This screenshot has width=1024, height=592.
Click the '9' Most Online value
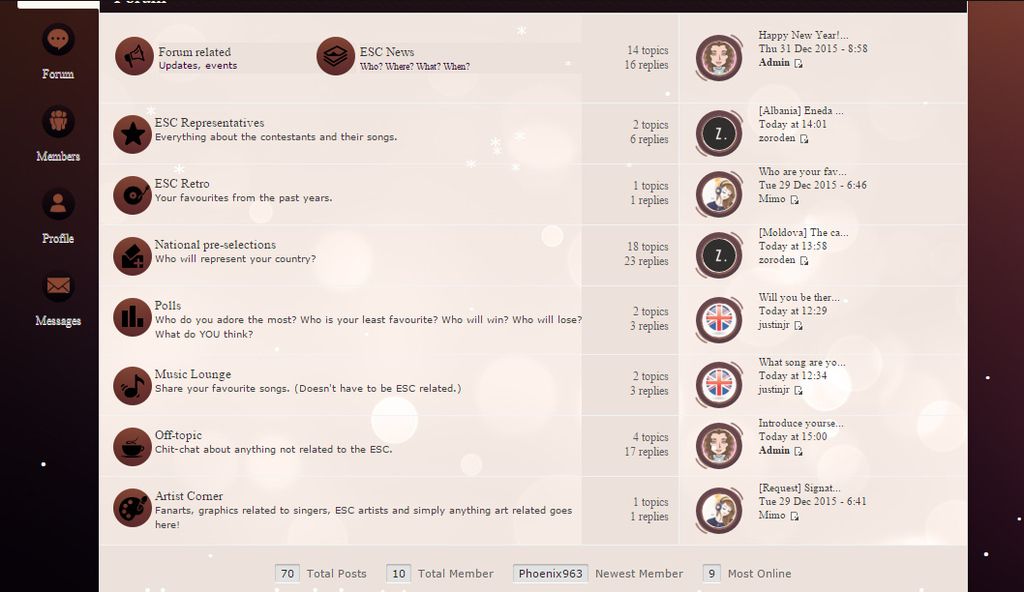712,573
